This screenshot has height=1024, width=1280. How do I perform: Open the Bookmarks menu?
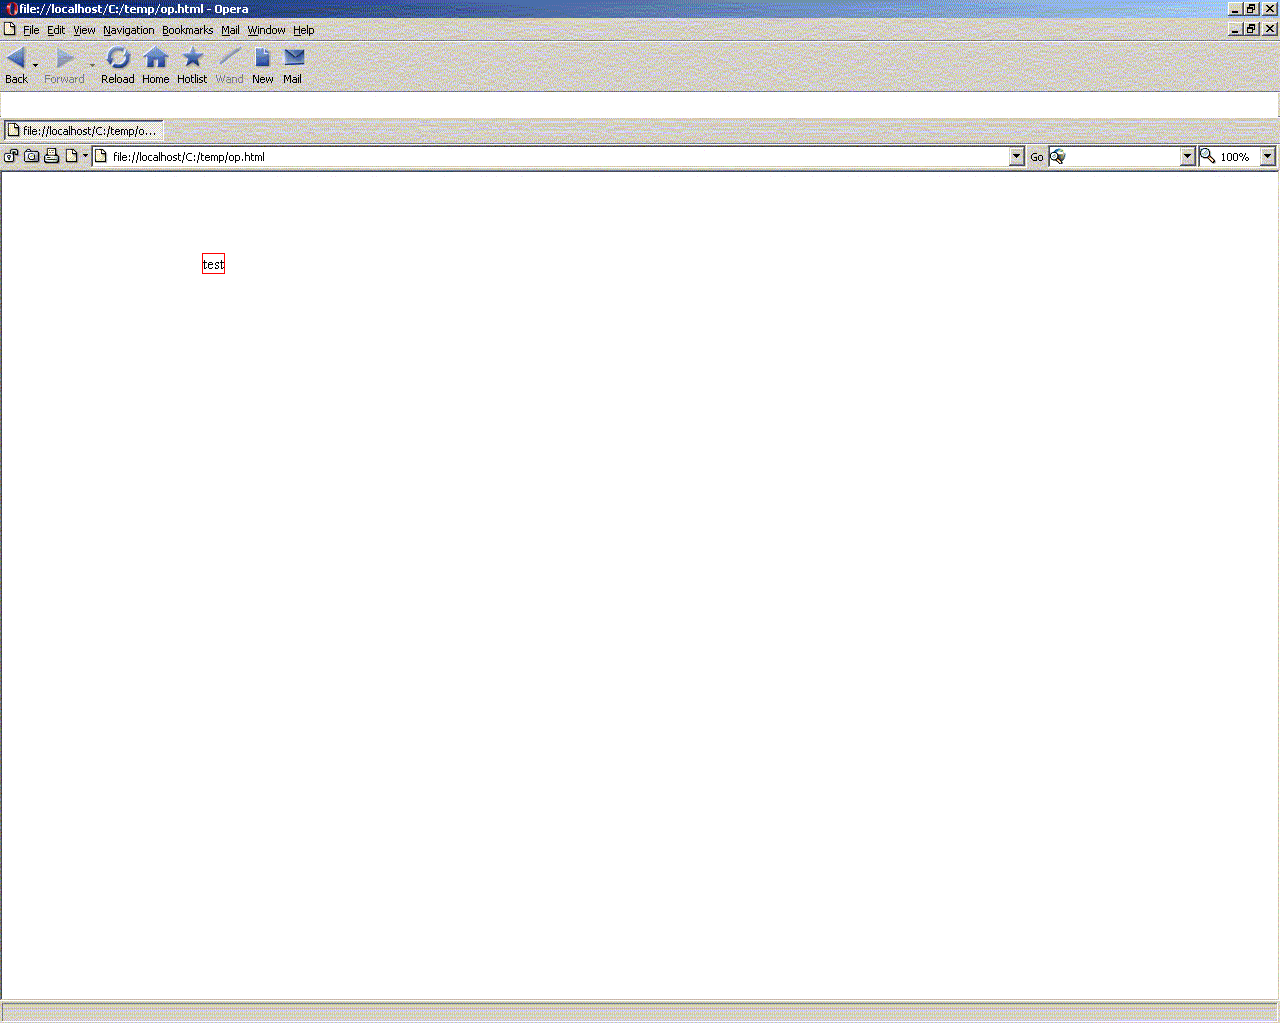[x=187, y=30]
